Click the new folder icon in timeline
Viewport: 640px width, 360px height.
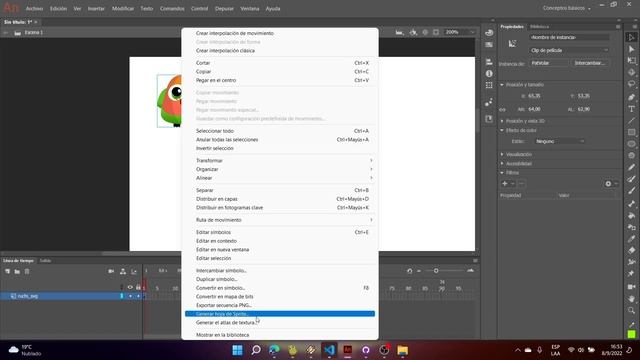[x=17, y=271]
